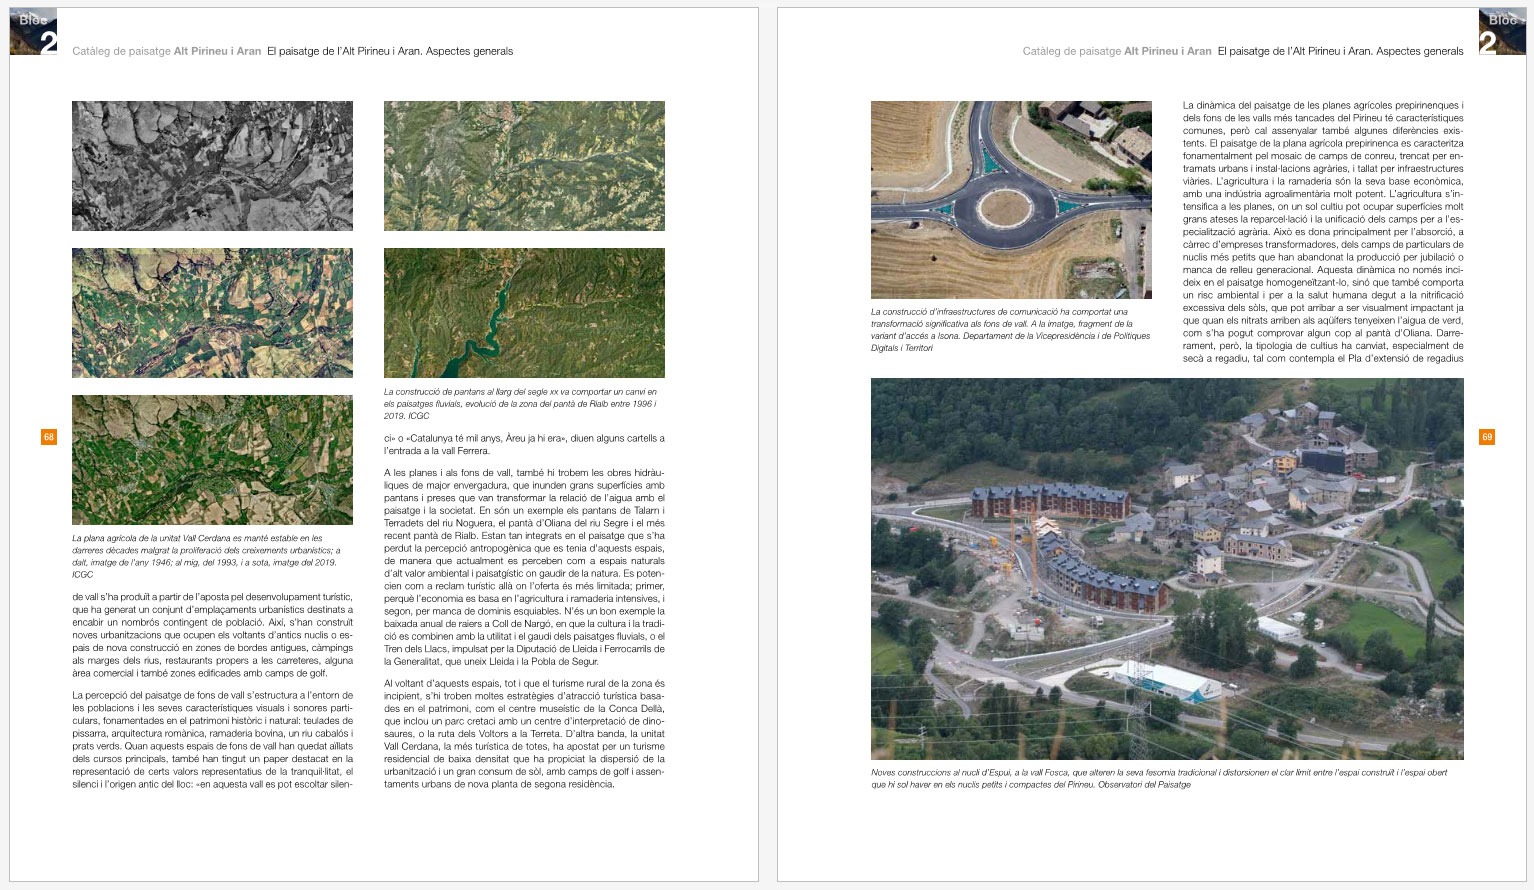The height and width of the screenshot is (890, 1534).
Task: Click the left page header 'Catàleg de paisatge'
Action: coord(122,51)
